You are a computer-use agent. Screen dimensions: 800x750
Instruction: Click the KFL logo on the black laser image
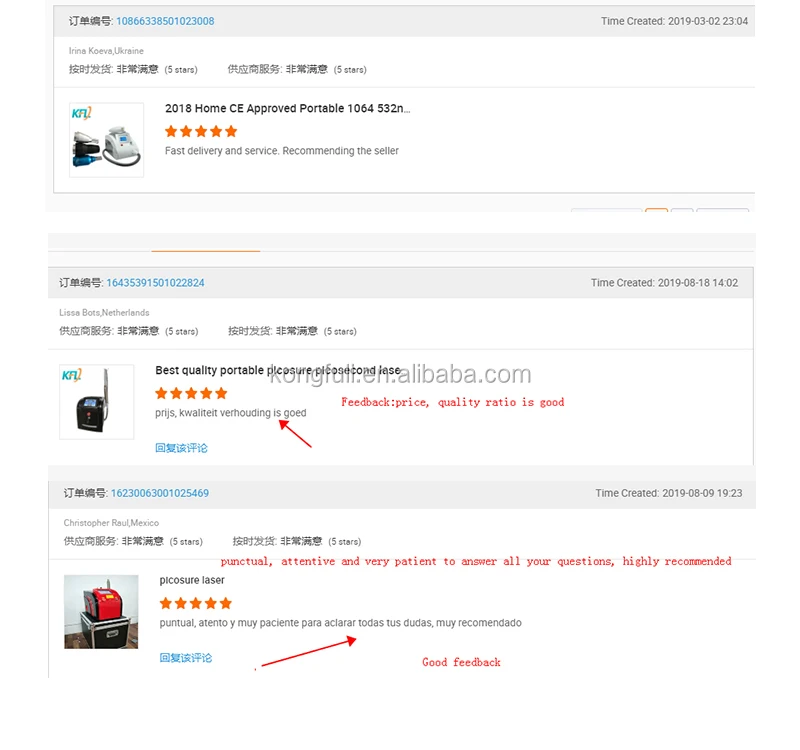pyautogui.click(x=71, y=376)
